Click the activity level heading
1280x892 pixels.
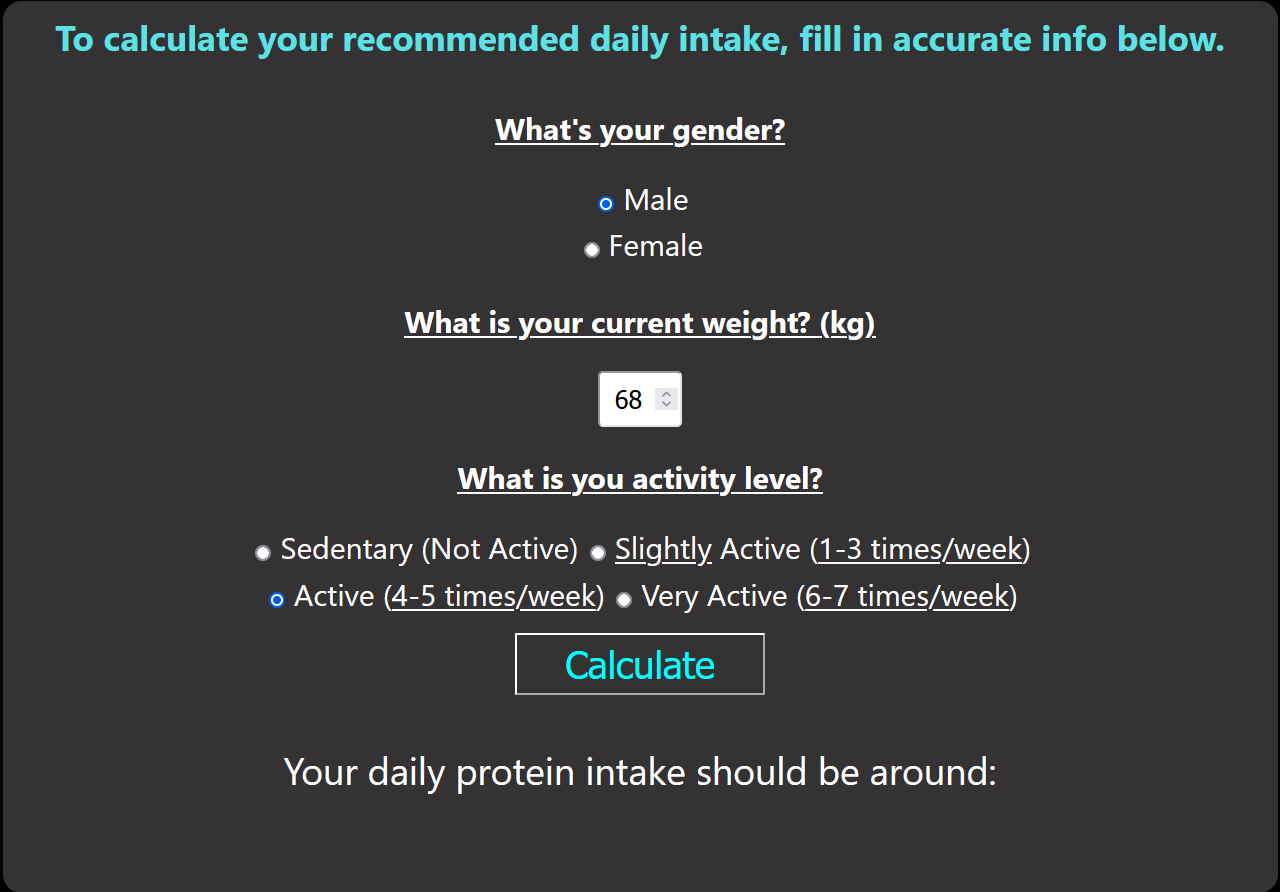[640, 479]
